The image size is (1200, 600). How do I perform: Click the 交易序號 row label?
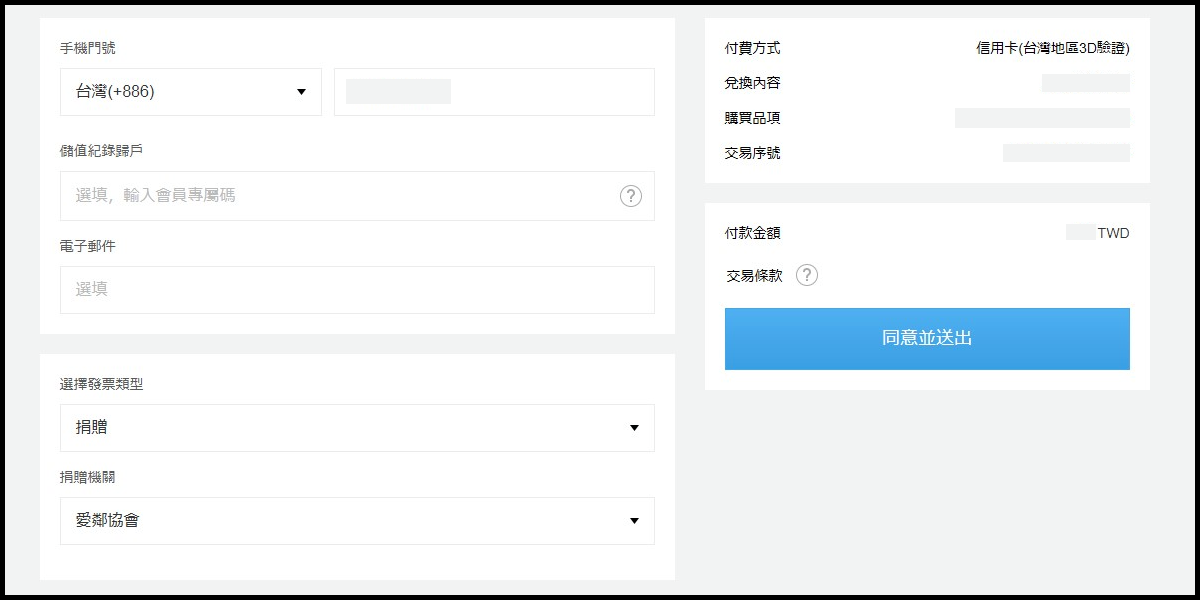752,153
